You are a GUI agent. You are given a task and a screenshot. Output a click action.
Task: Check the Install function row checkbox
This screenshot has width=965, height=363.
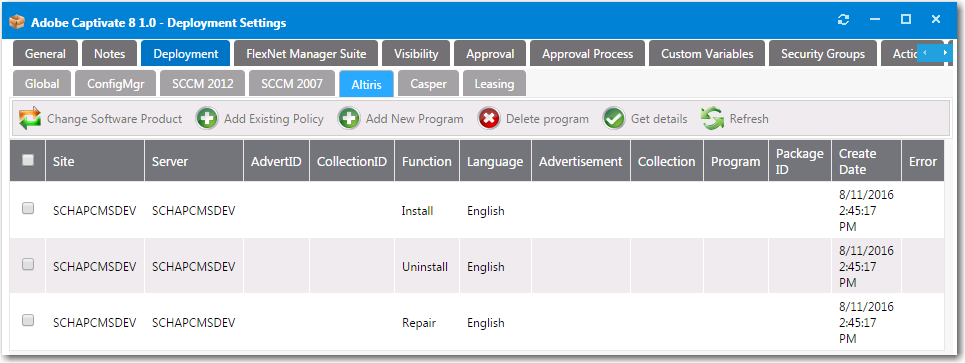(x=28, y=208)
